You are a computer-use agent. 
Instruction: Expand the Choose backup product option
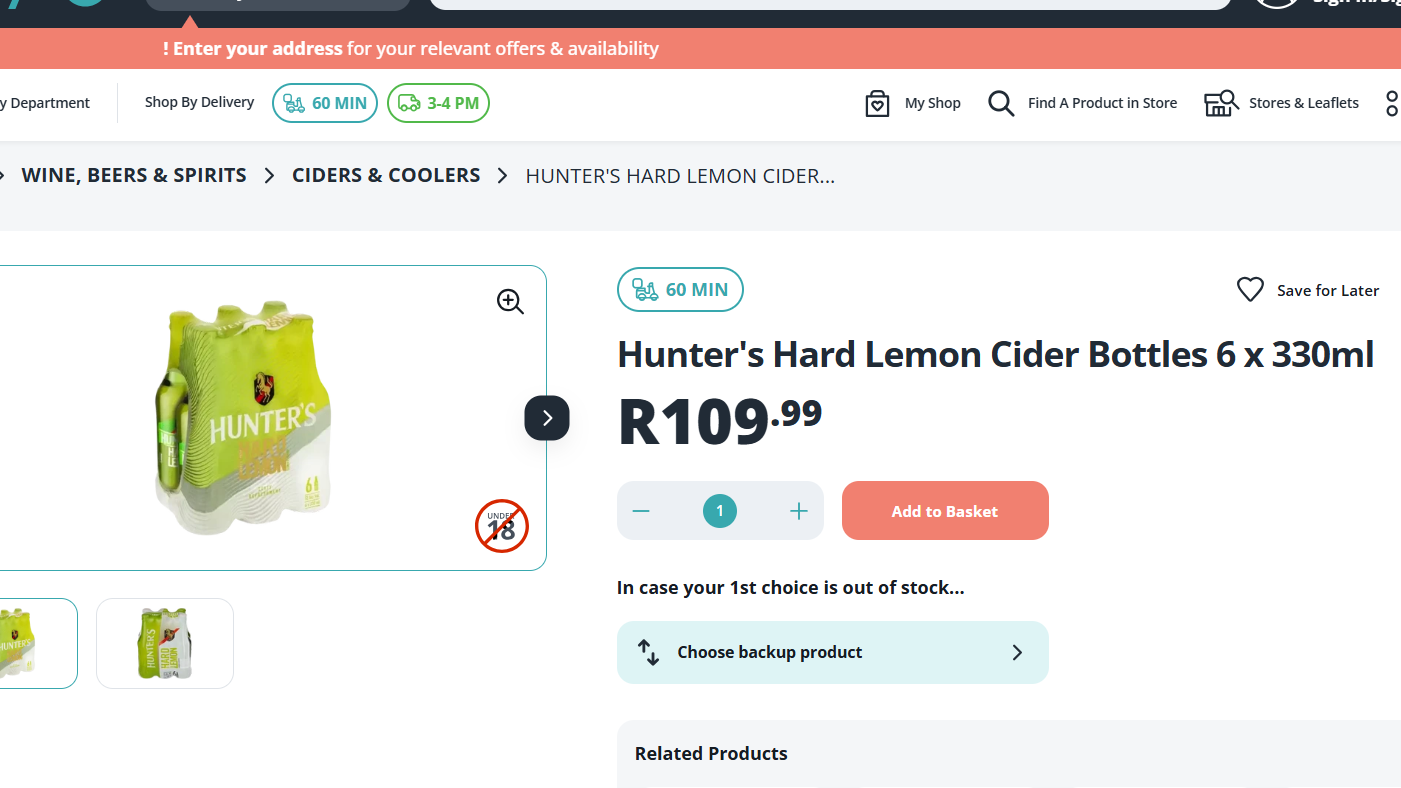coord(832,652)
